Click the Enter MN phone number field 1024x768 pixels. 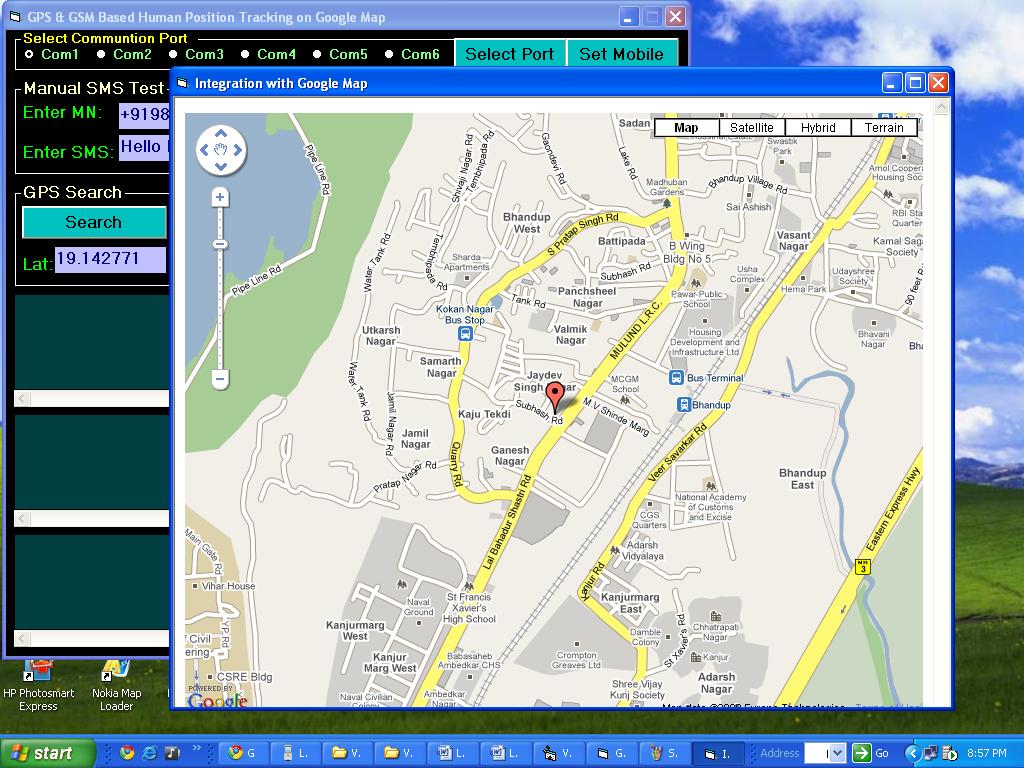pos(144,114)
